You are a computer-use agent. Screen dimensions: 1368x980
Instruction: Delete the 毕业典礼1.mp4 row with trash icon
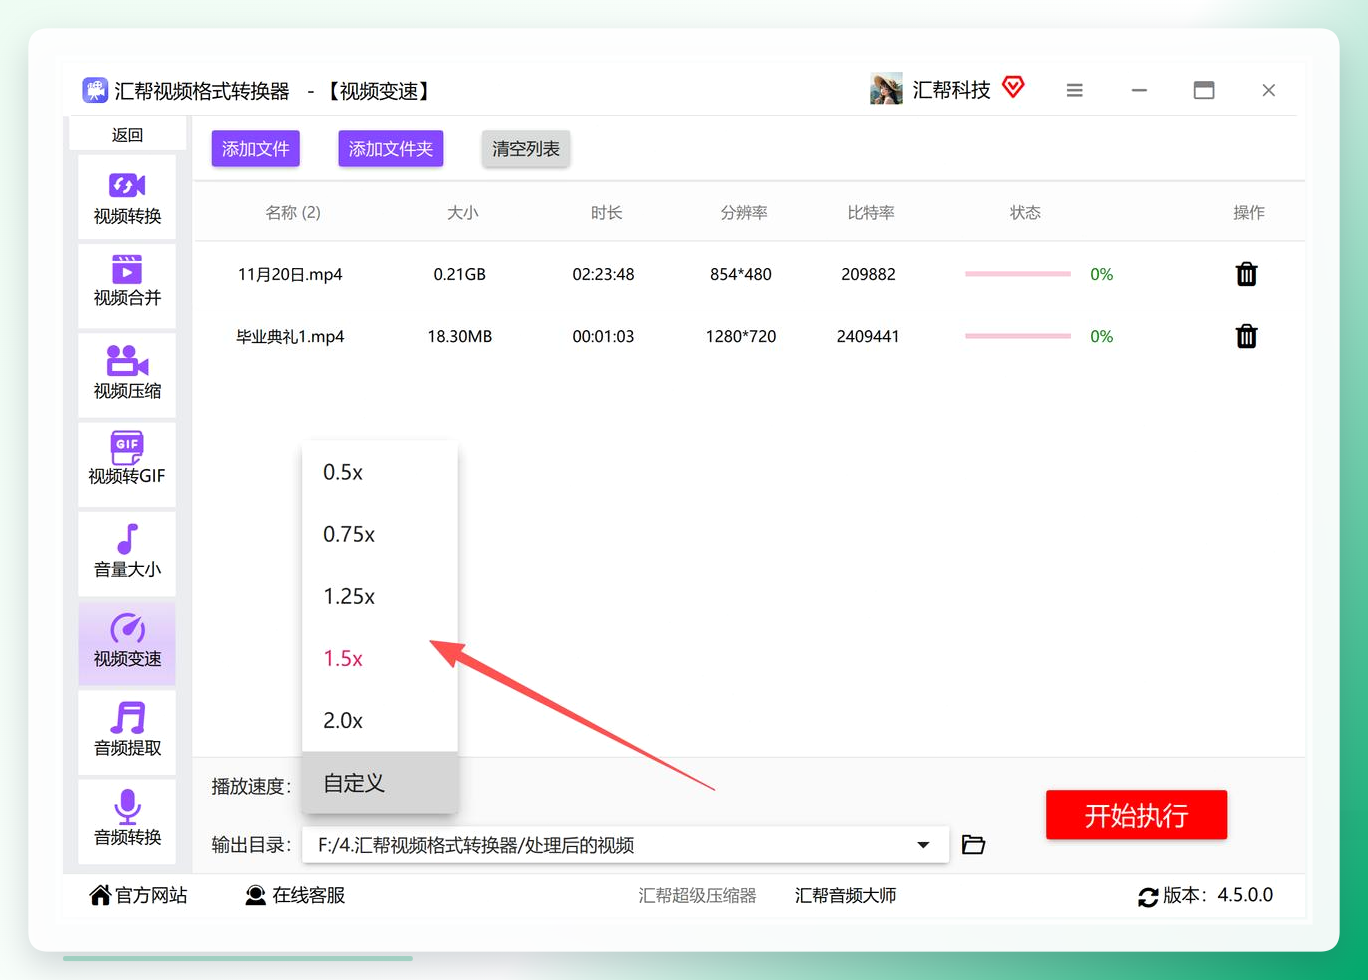(x=1246, y=336)
